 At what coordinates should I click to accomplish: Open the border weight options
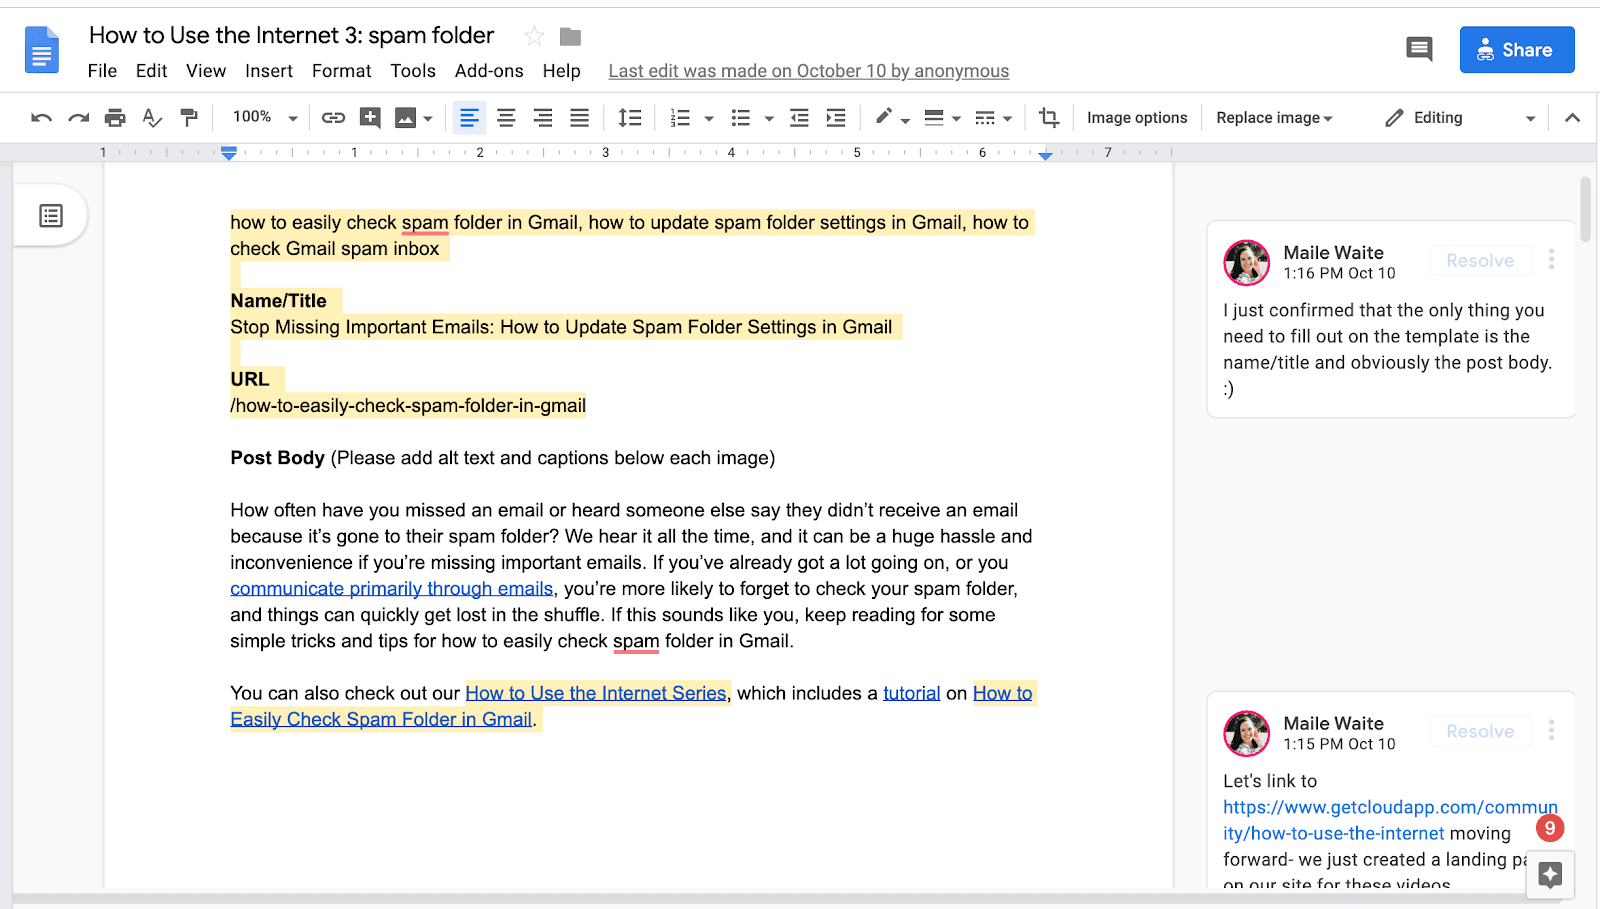pos(934,118)
